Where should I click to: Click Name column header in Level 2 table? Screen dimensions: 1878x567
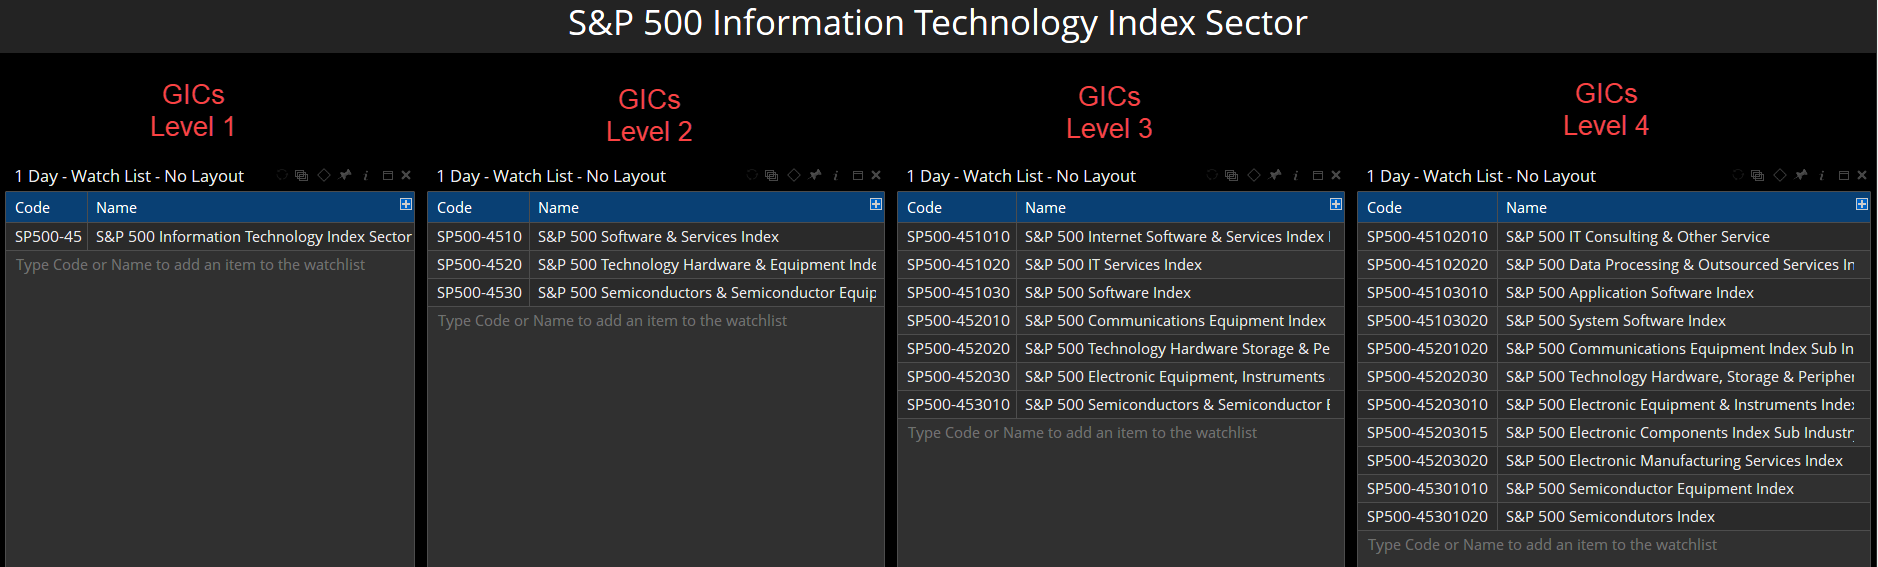tap(706, 207)
